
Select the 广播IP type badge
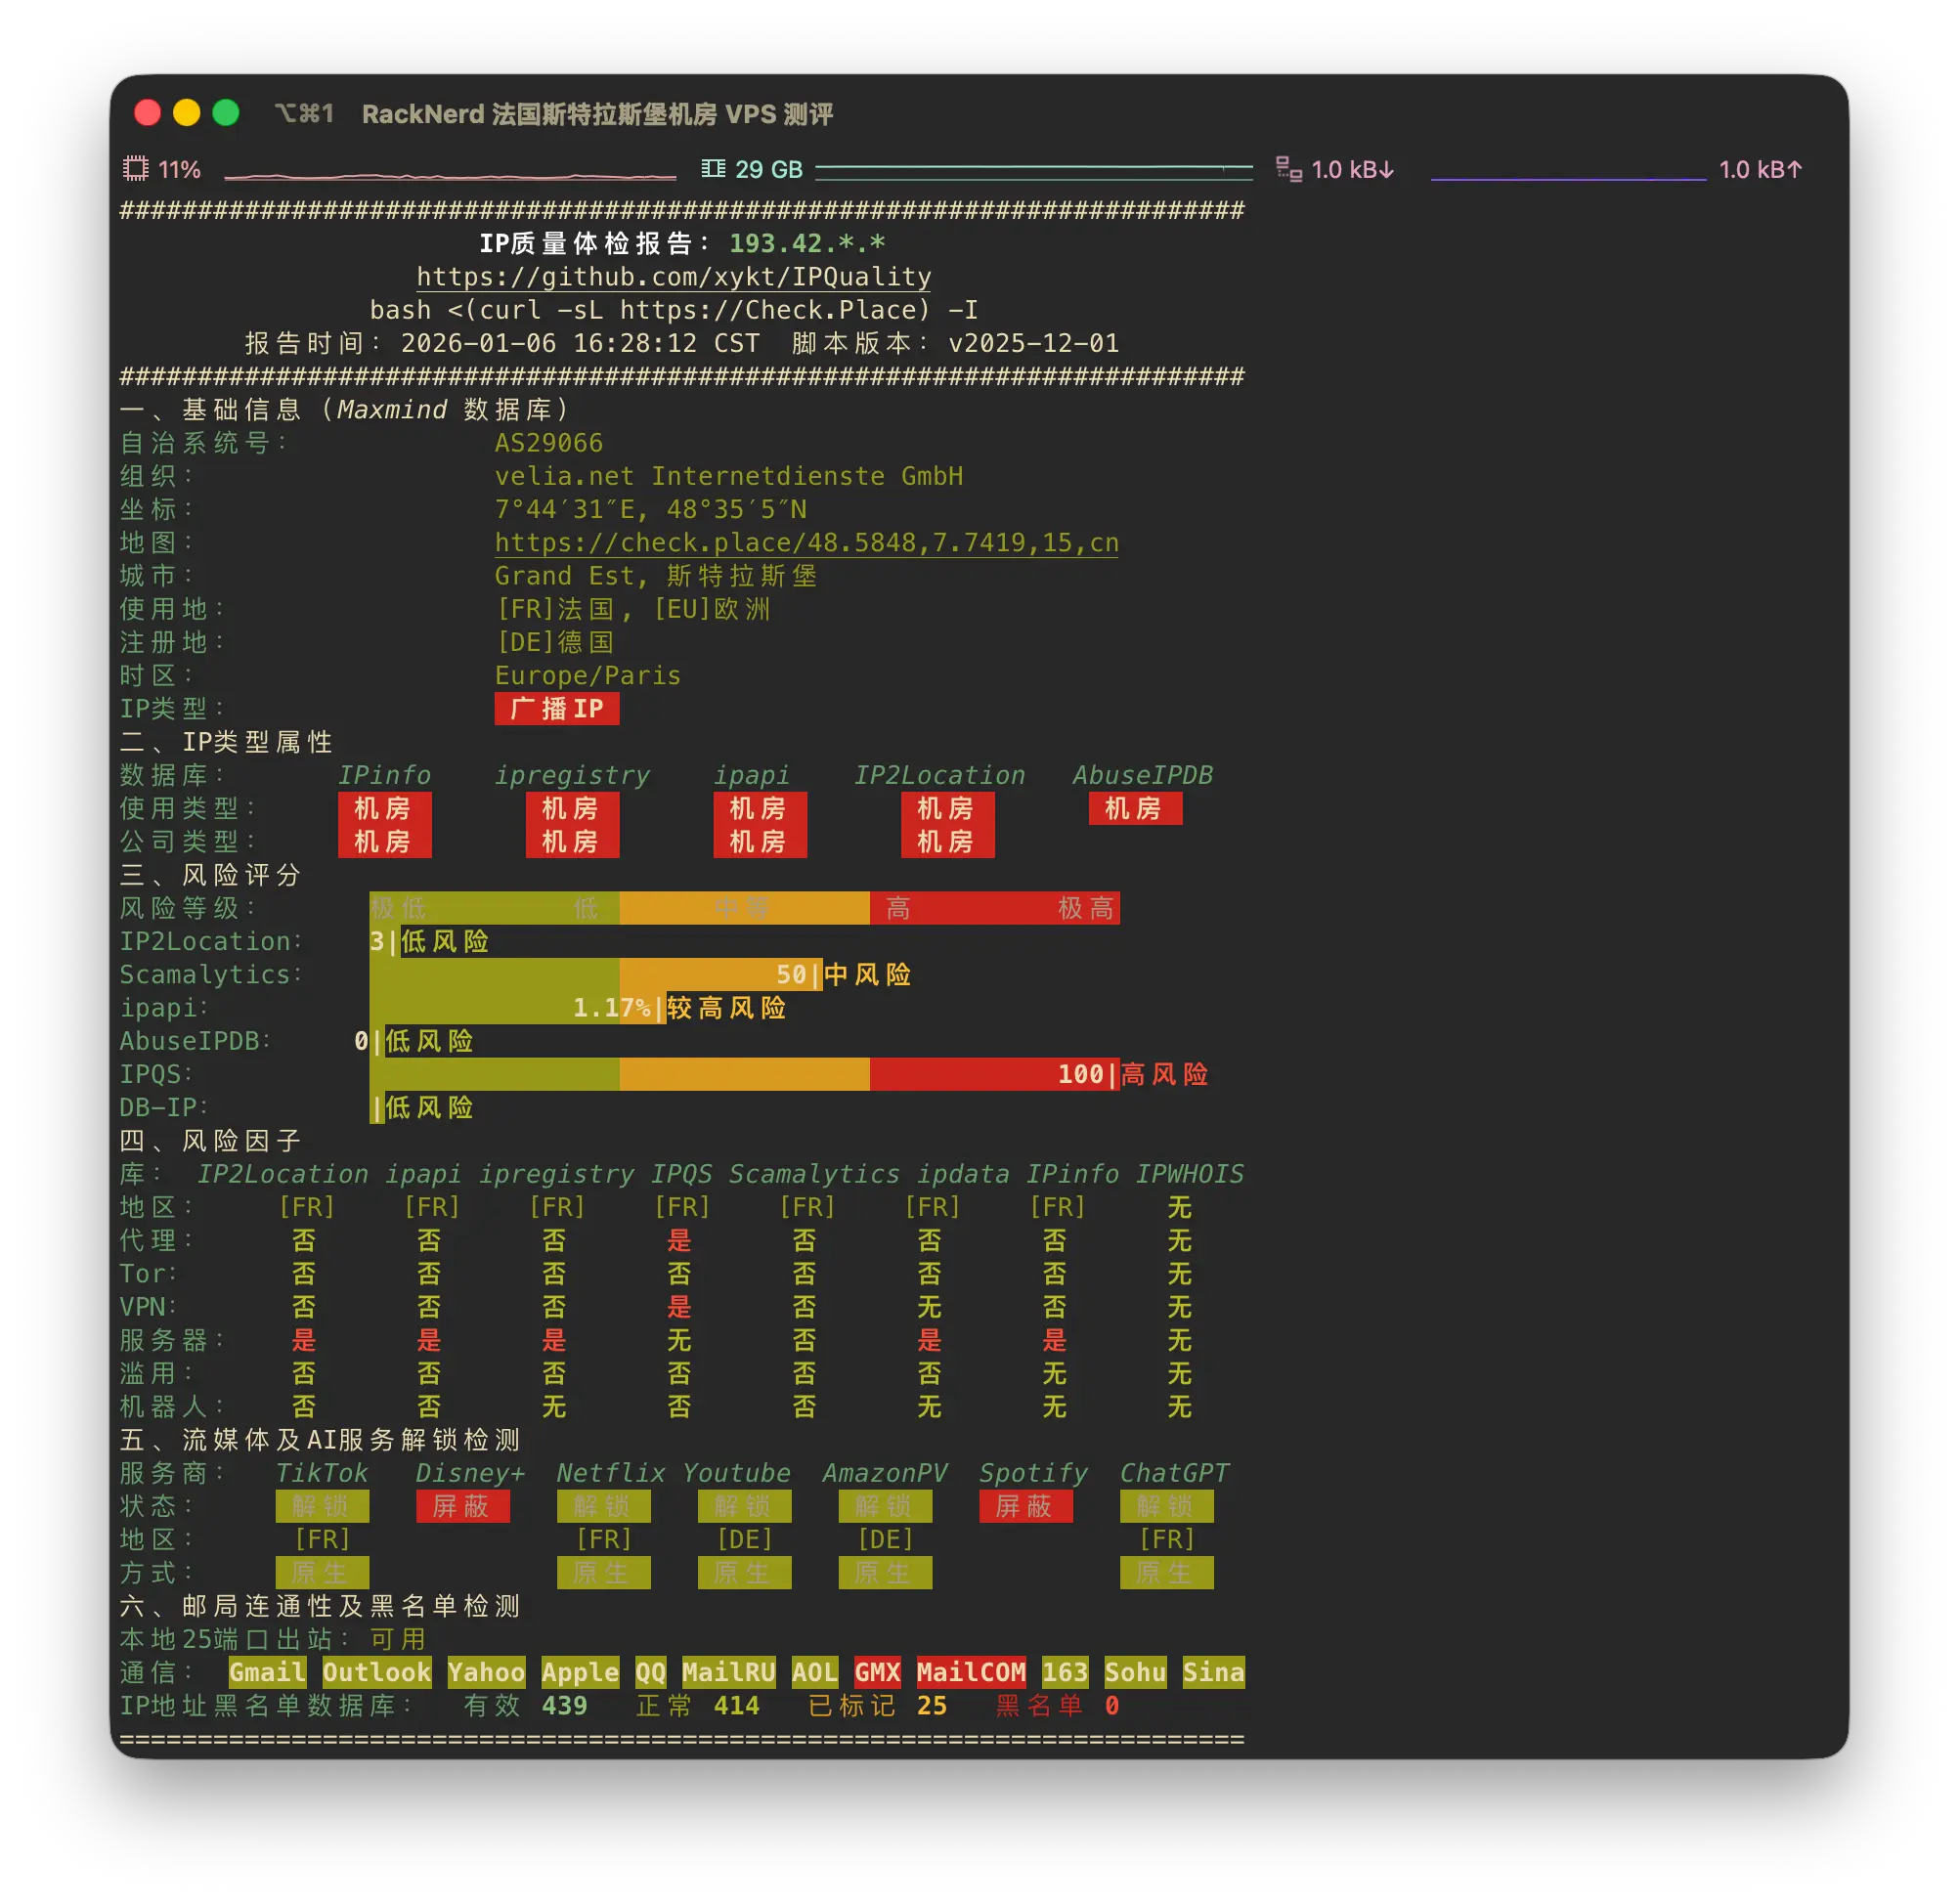click(557, 709)
